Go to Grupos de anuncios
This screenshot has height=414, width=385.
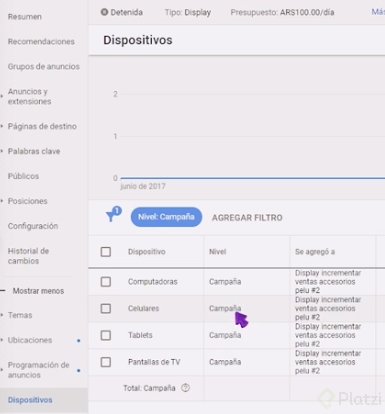(44, 66)
